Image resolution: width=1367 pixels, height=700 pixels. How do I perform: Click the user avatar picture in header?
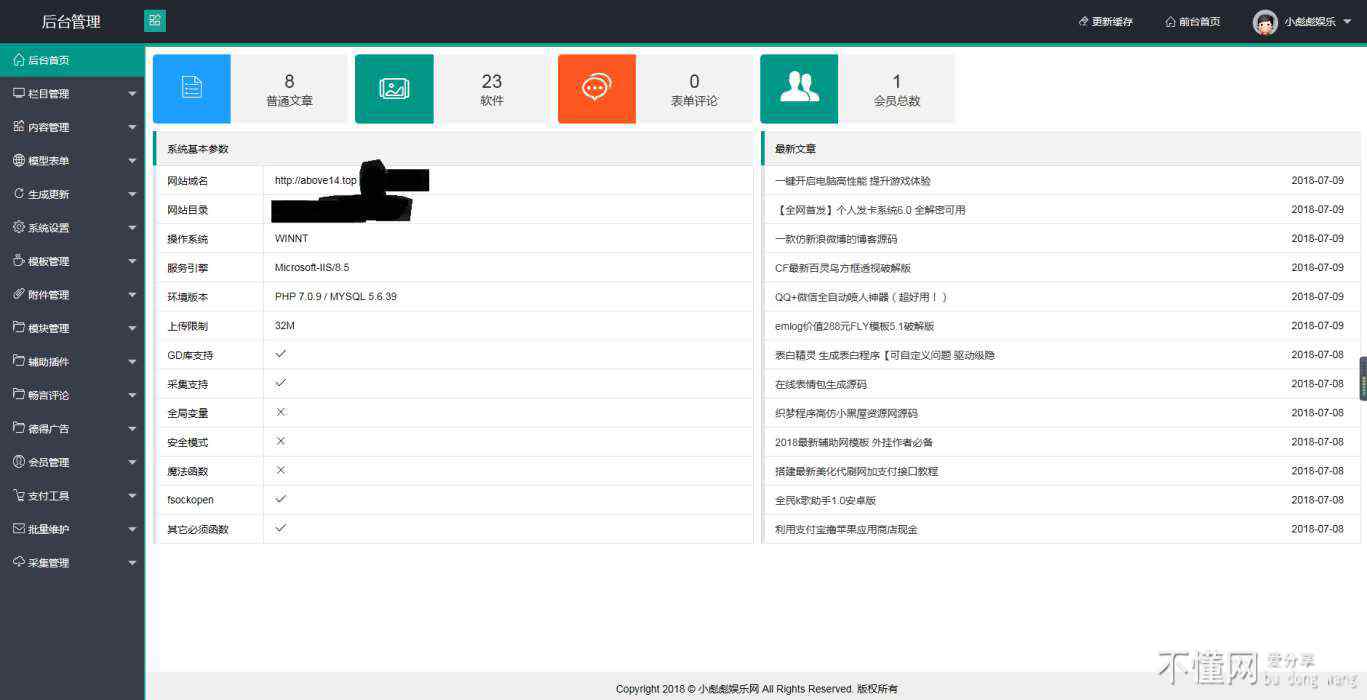(x=1265, y=22)
